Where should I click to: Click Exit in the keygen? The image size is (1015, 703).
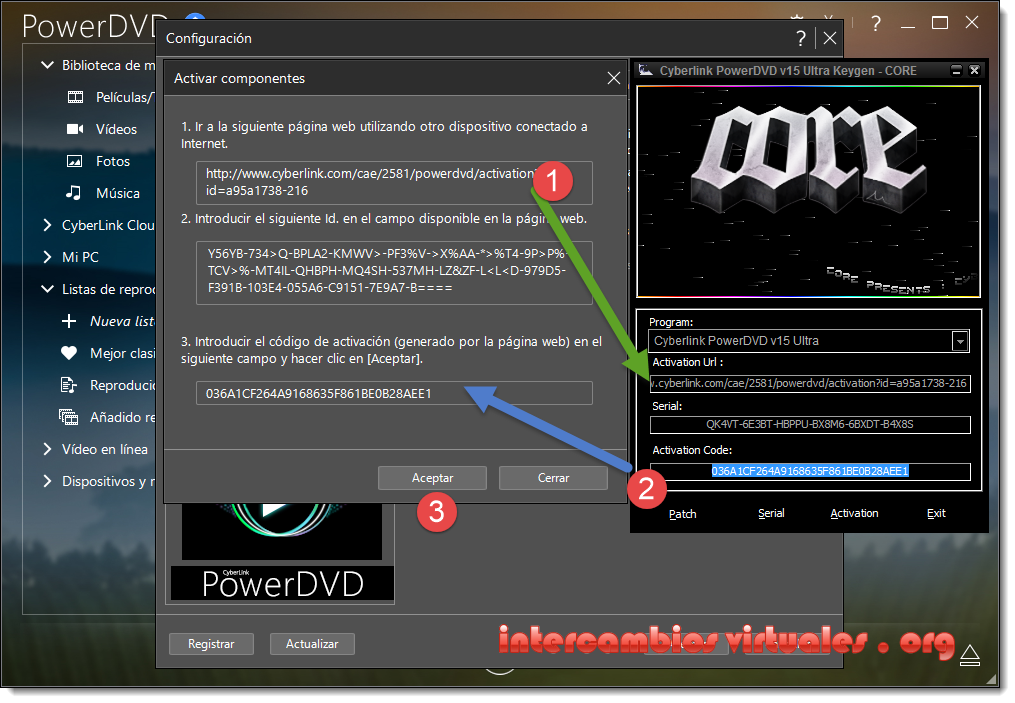point(936,513)
